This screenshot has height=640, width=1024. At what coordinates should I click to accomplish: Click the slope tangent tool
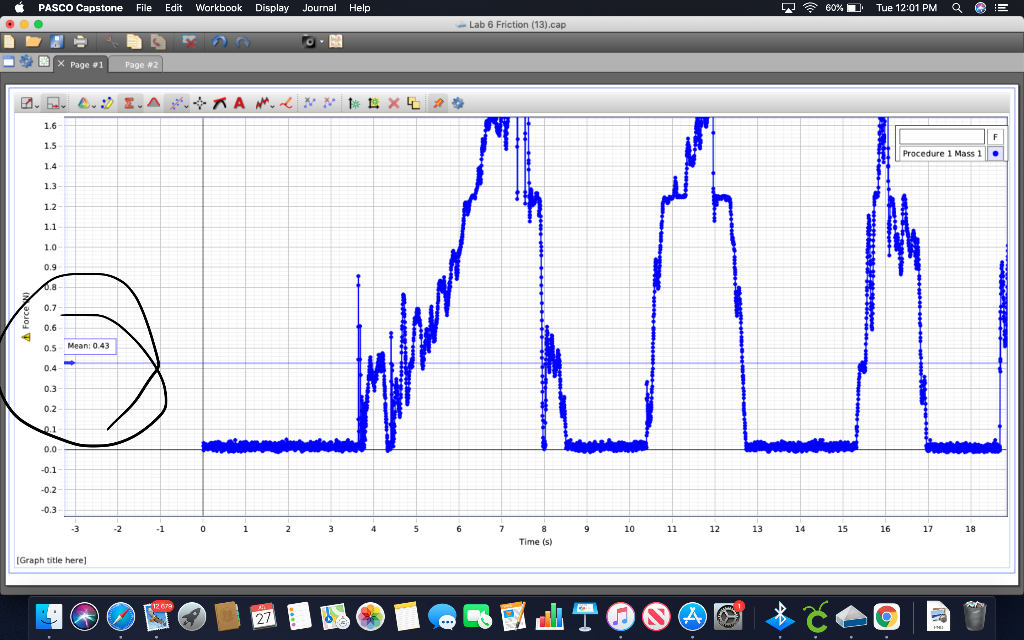coord(219,103)
